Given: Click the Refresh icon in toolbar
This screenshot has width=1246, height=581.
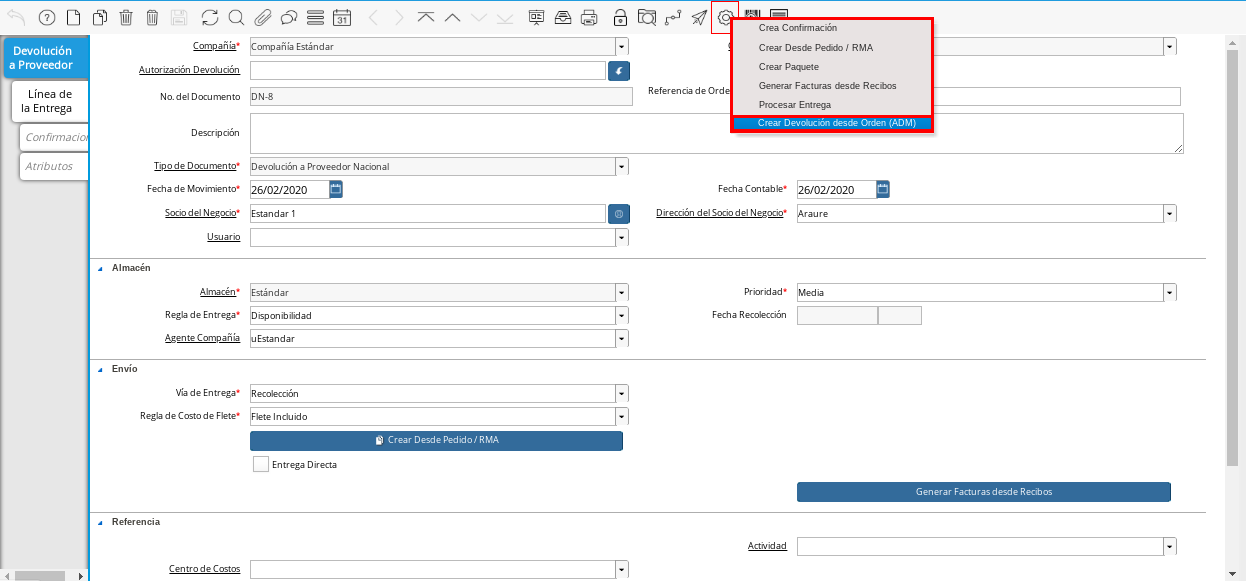Looking at the screenshot, I should click(x=209, y=17).
